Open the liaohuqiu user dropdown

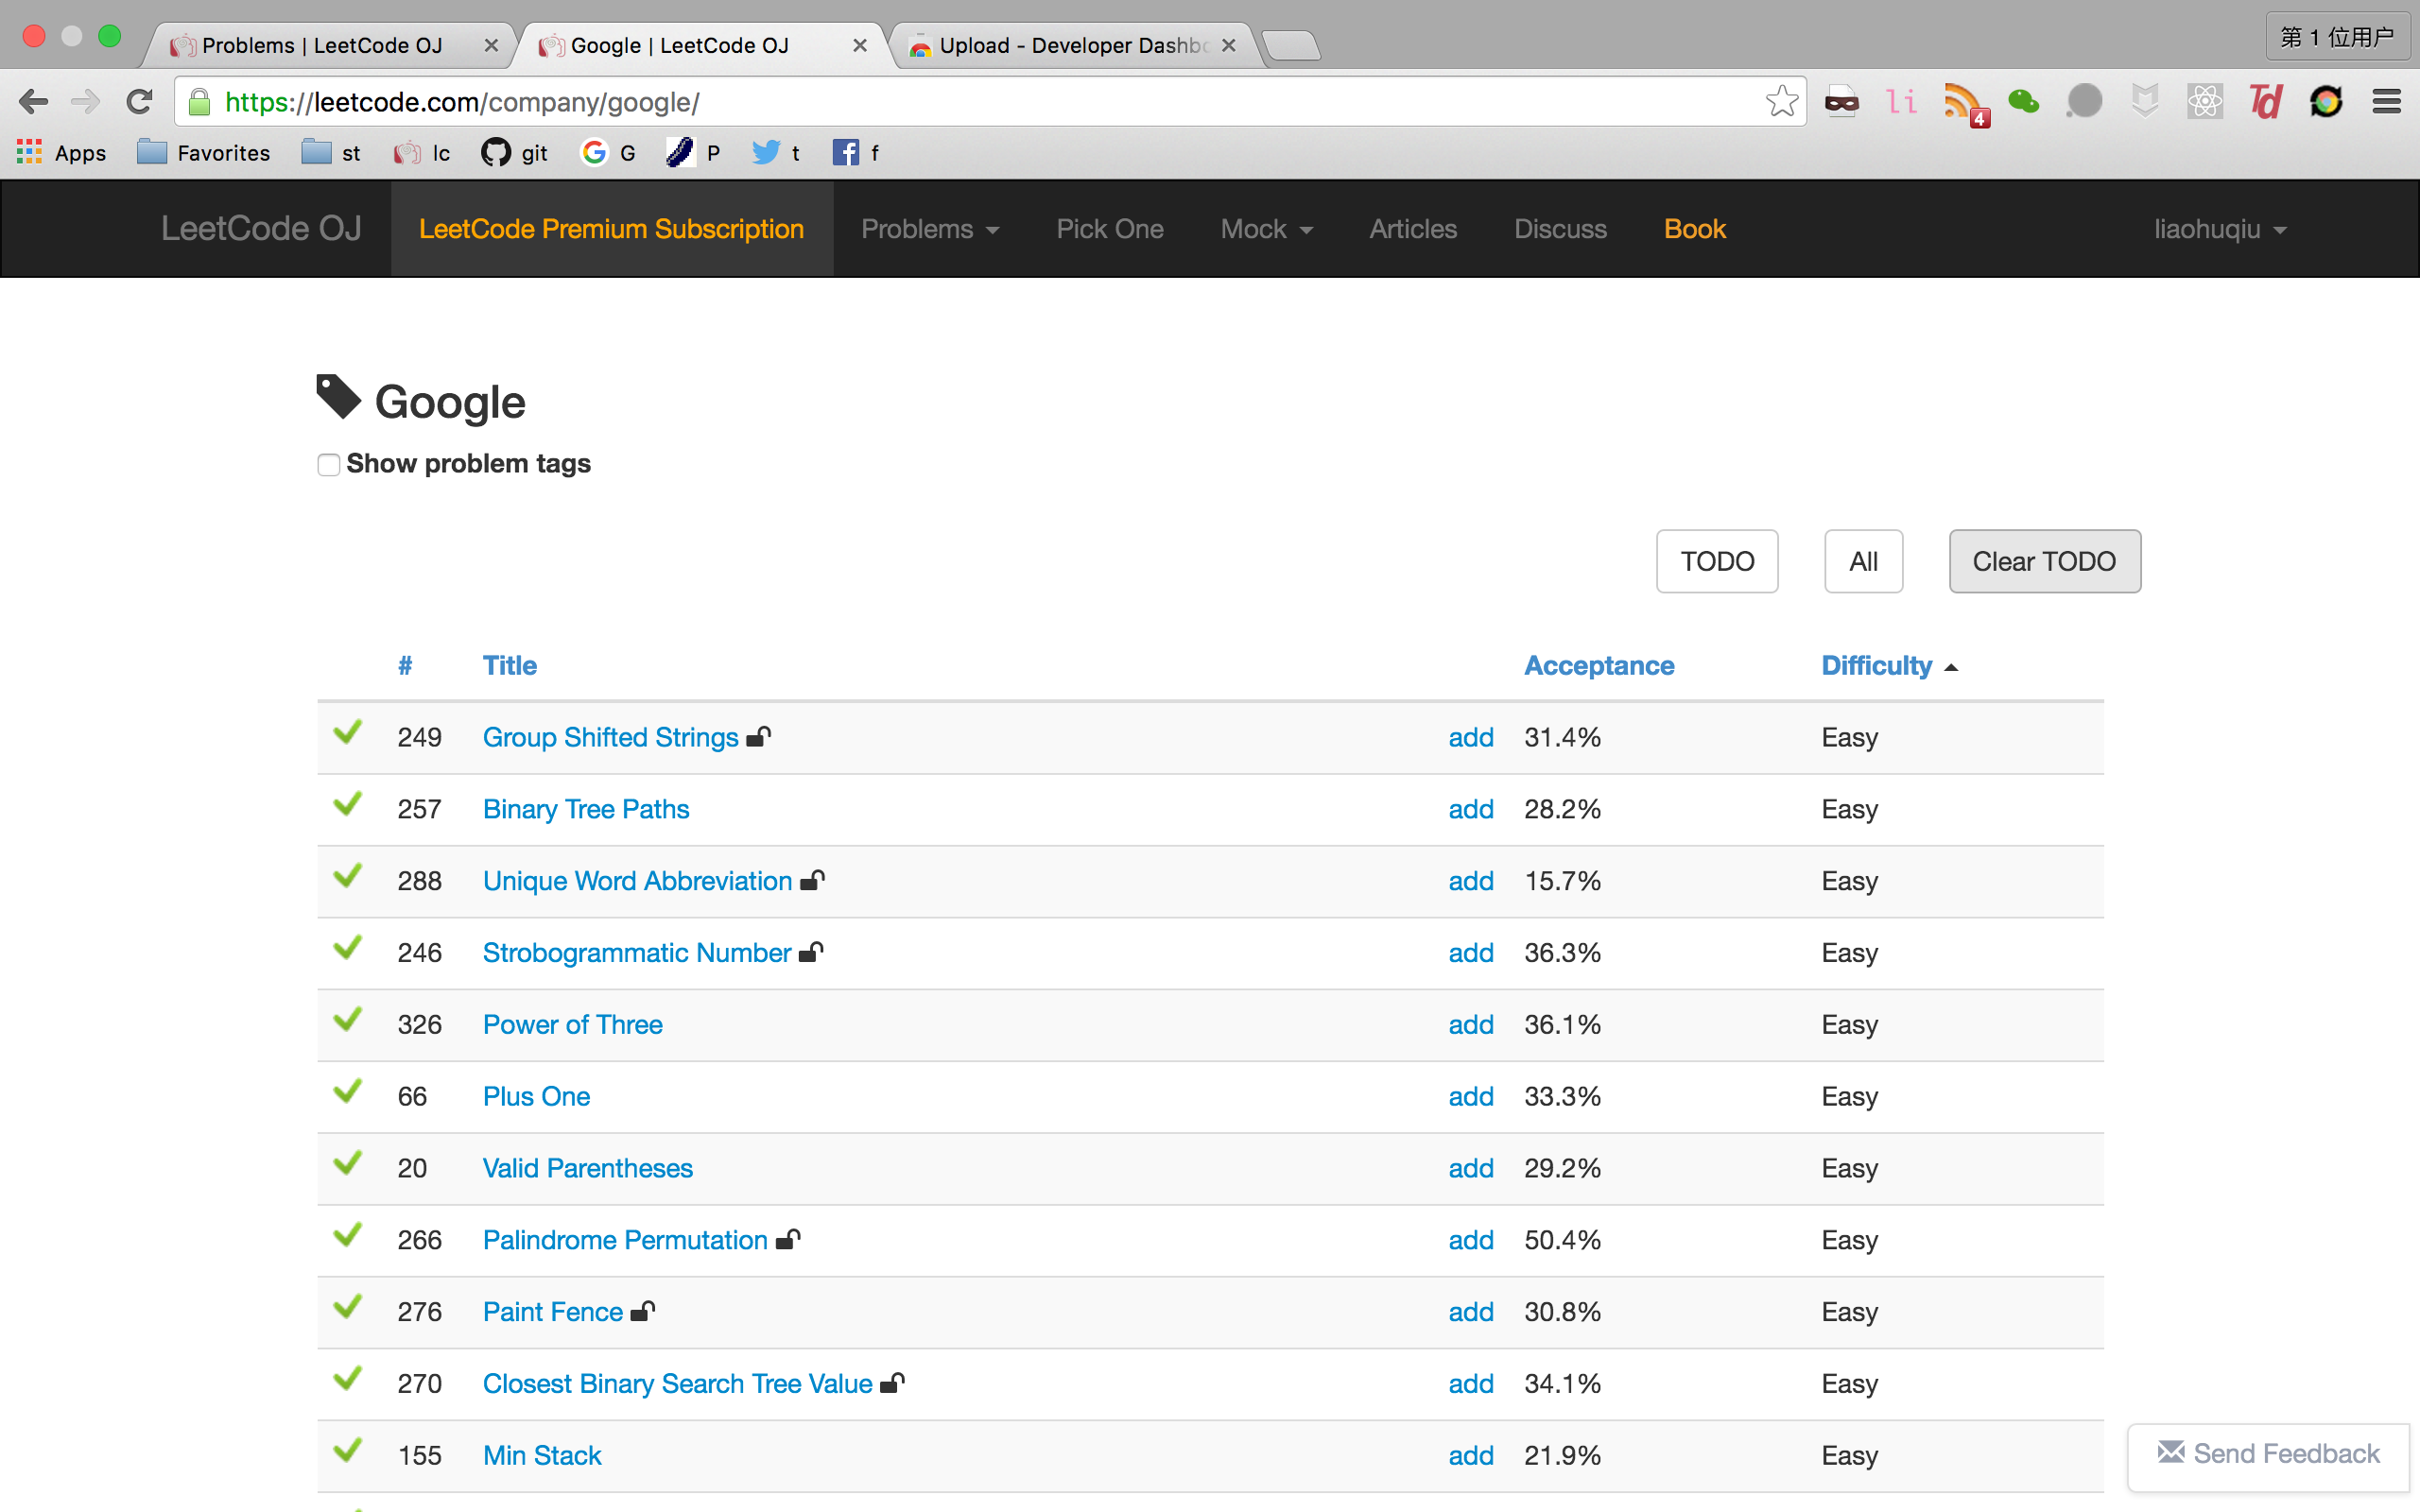tap(2219, 229)
